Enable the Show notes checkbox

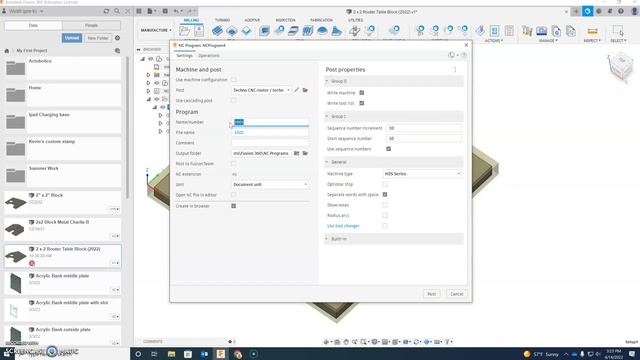tap(385, 205)
